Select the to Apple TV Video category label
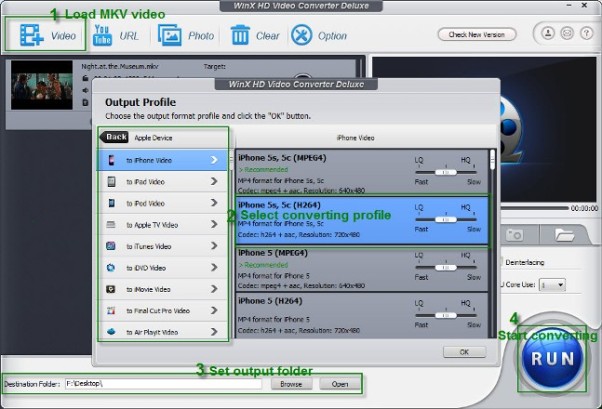The width and height of the screenshot is (602, 409). pos(152,225)
